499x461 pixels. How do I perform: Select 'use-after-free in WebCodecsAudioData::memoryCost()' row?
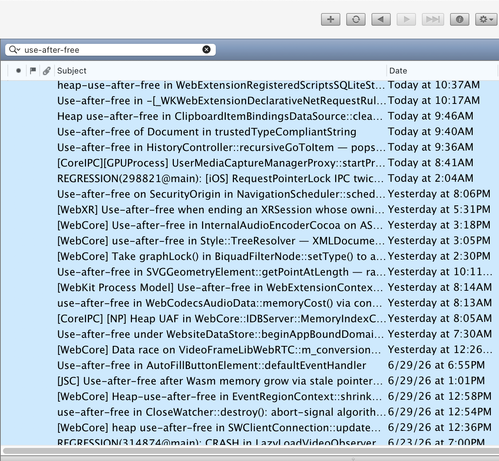(249, 303)
